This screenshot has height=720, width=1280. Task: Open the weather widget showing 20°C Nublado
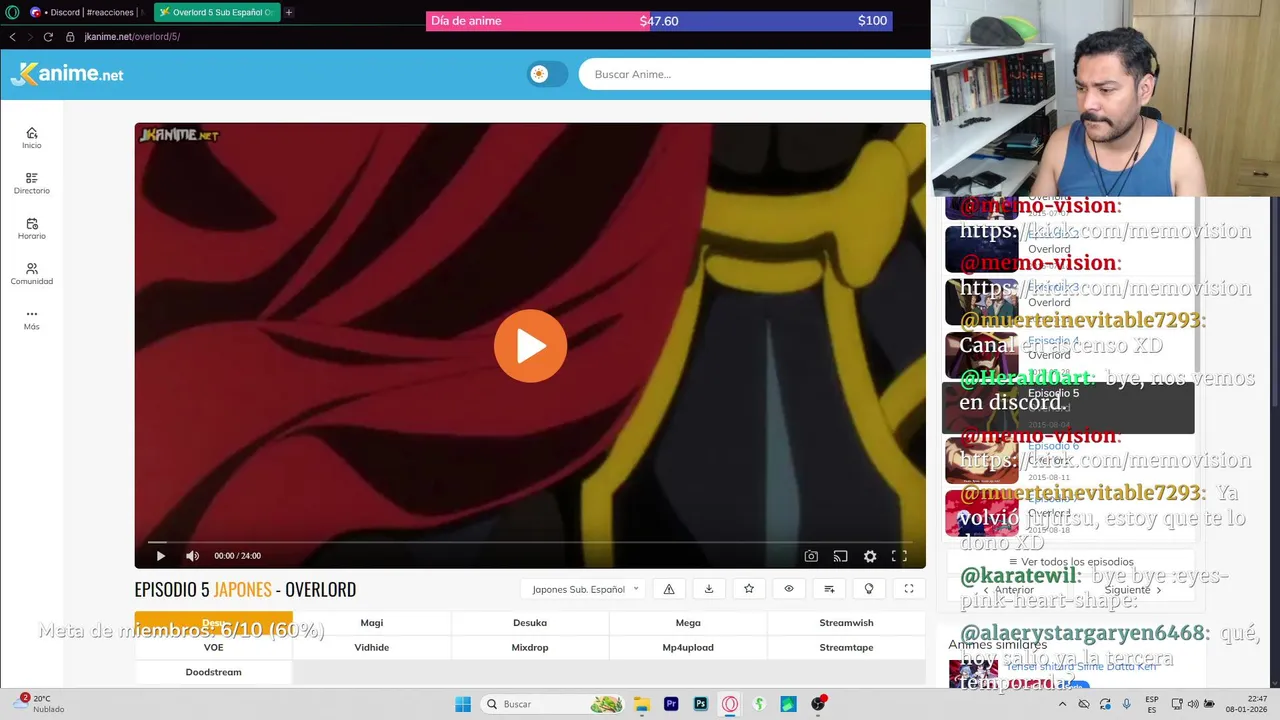pyautogui.click(x=40, y=704)
